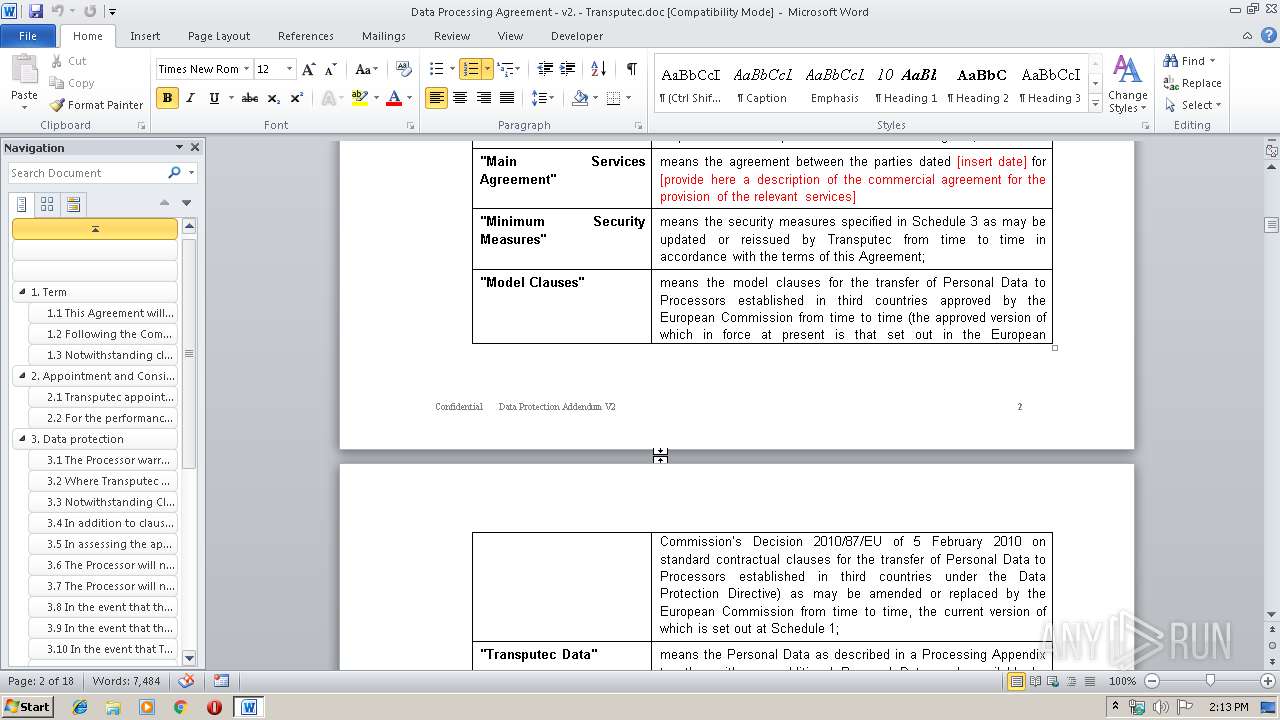Toggle Bold formatting
This screenshot has height=720, width=1280.
point(167,98)
